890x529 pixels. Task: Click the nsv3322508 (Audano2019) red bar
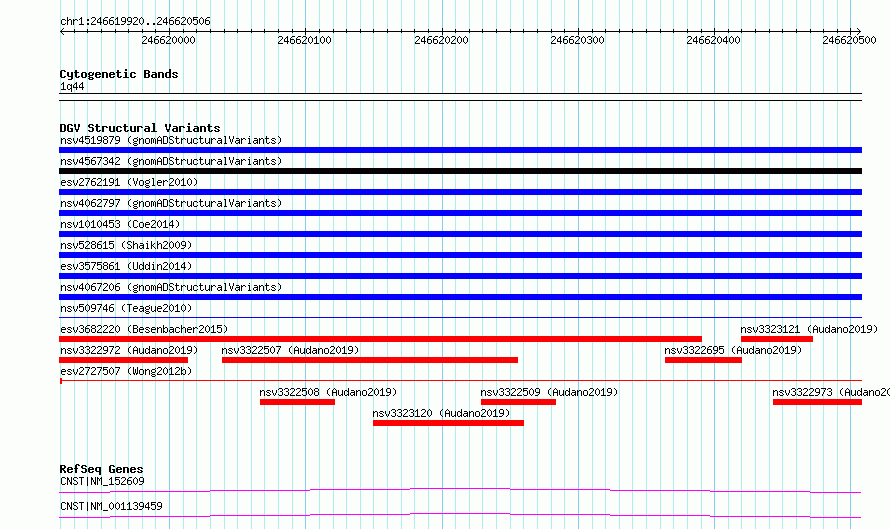297,402
